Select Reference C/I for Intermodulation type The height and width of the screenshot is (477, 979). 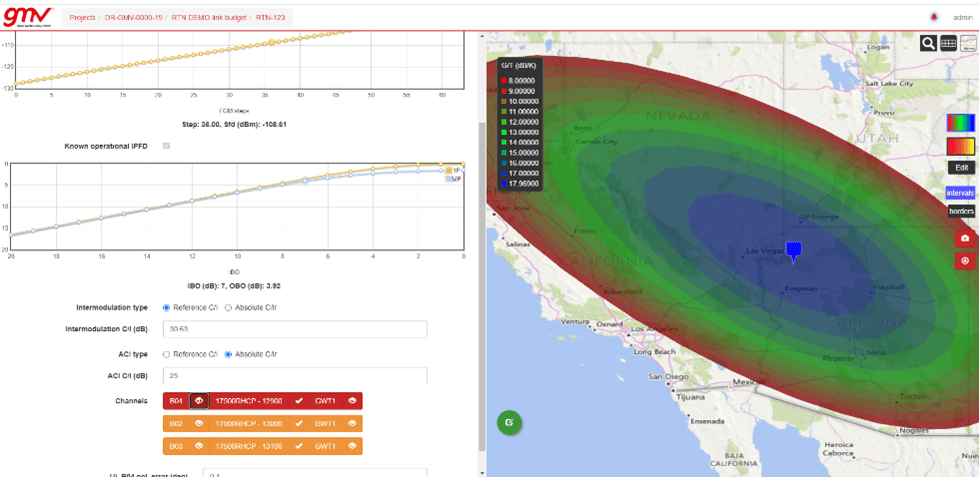click(x=166, y=308)
